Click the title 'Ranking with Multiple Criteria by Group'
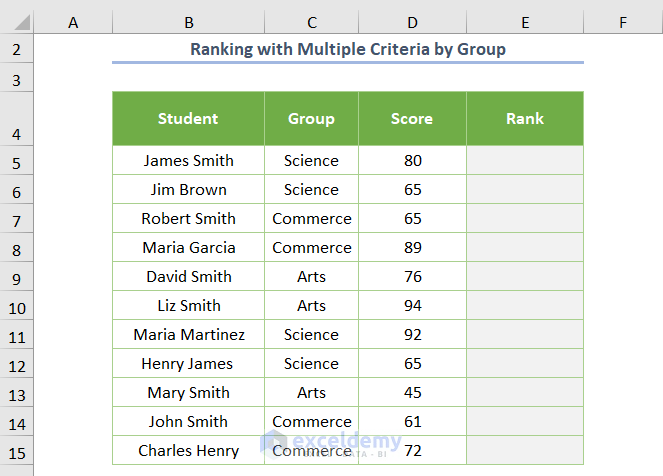 (x=347, y=49)
